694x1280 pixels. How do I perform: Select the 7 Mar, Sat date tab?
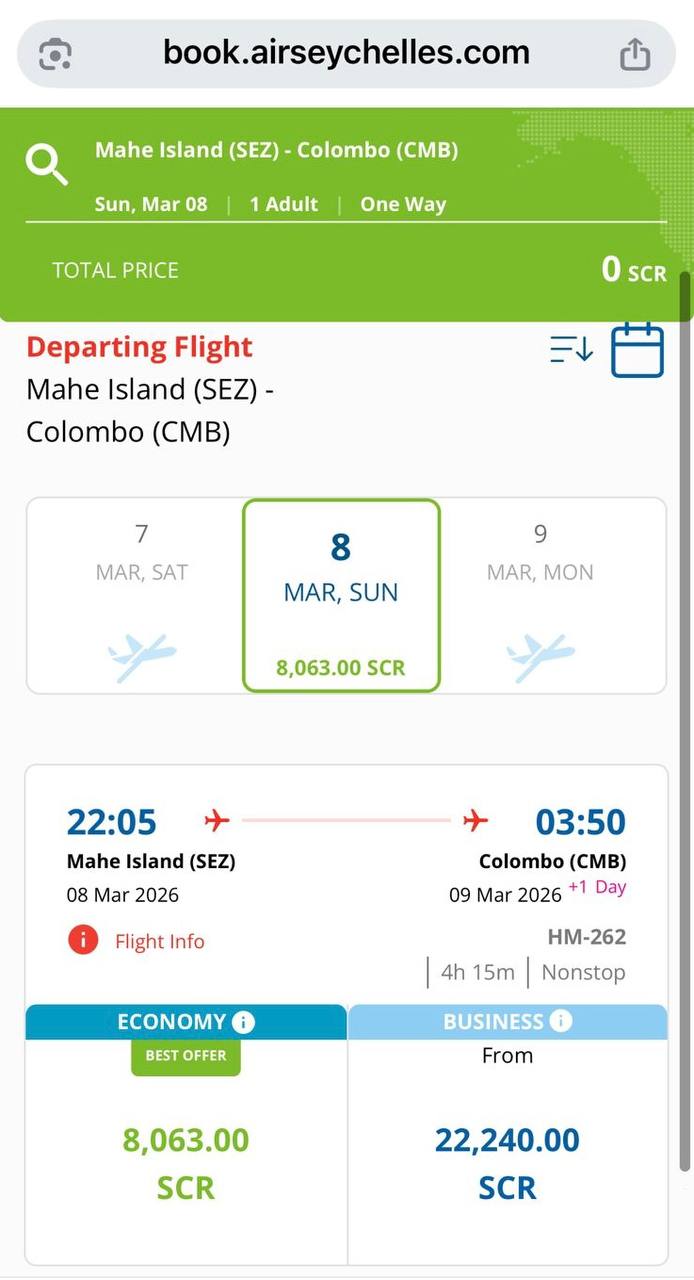coord(142,594)
